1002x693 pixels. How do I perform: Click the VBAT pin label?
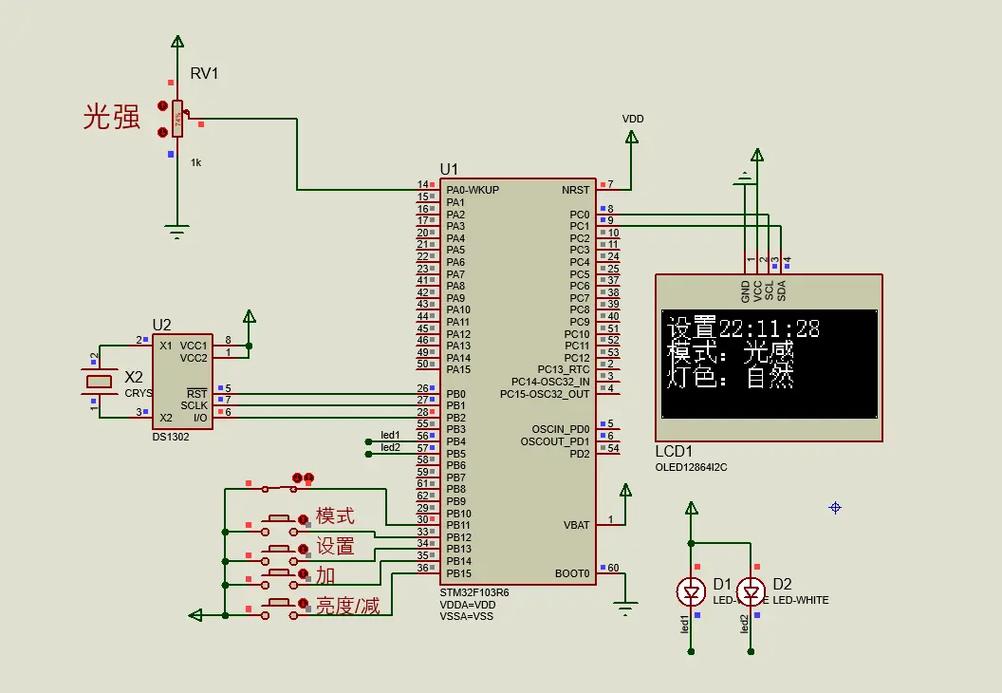[x=576, y=525]
